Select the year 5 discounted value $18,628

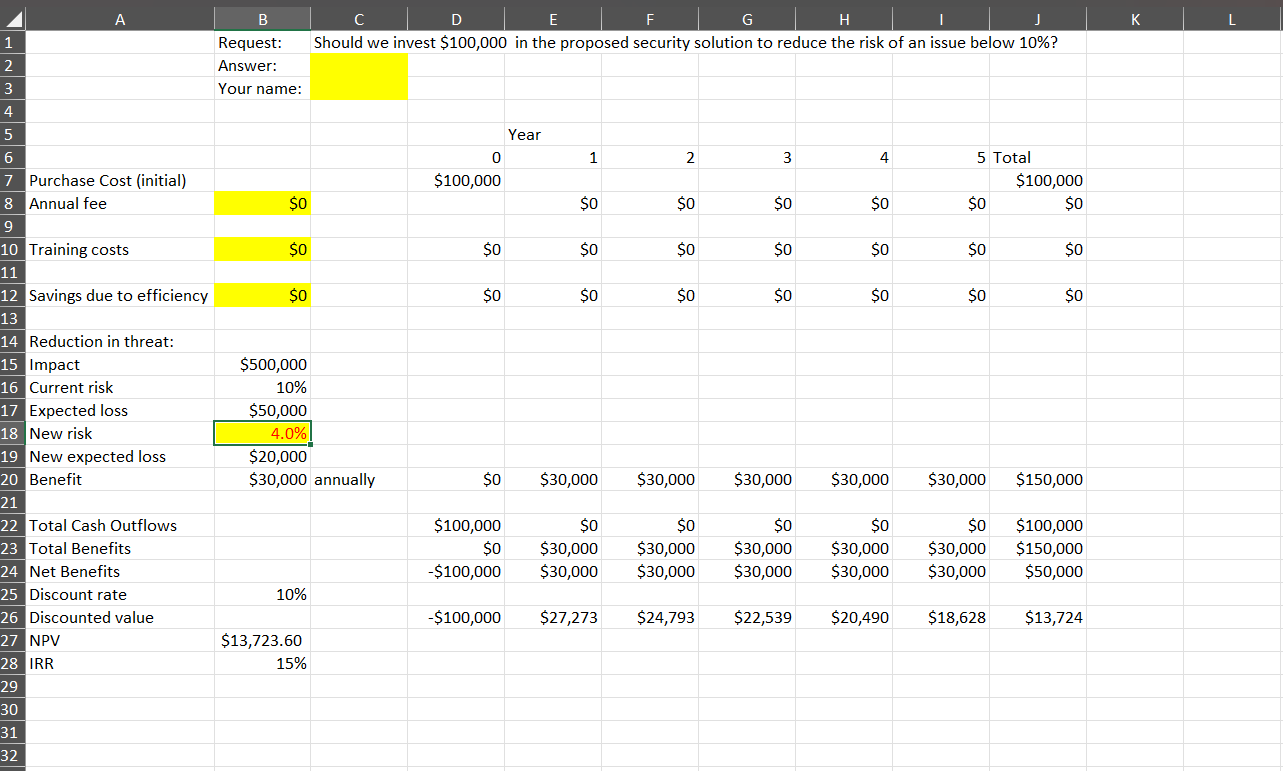click(x=941, y=618)
